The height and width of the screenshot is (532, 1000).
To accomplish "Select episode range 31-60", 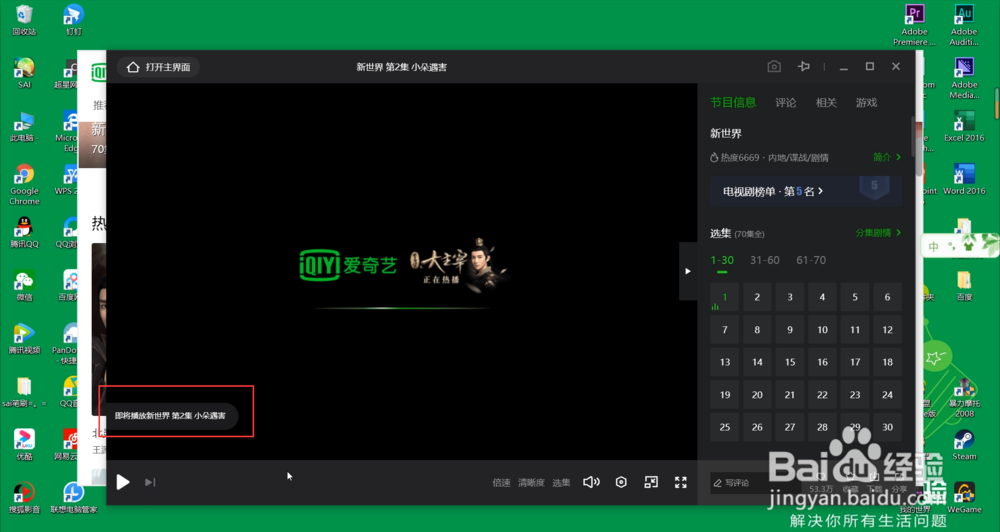I will pyautogui.click(x=765, y=260).
